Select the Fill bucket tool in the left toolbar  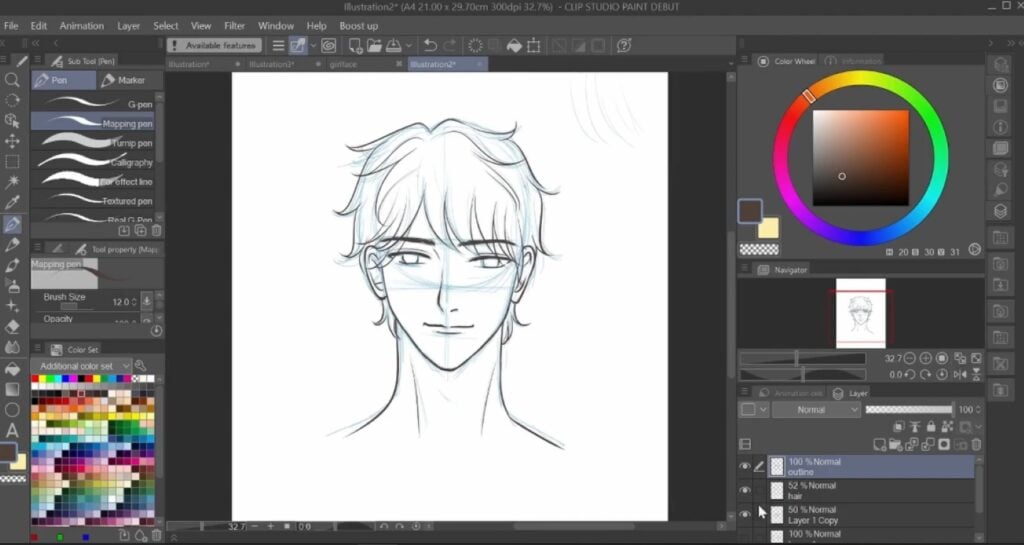tap(12, 369)
